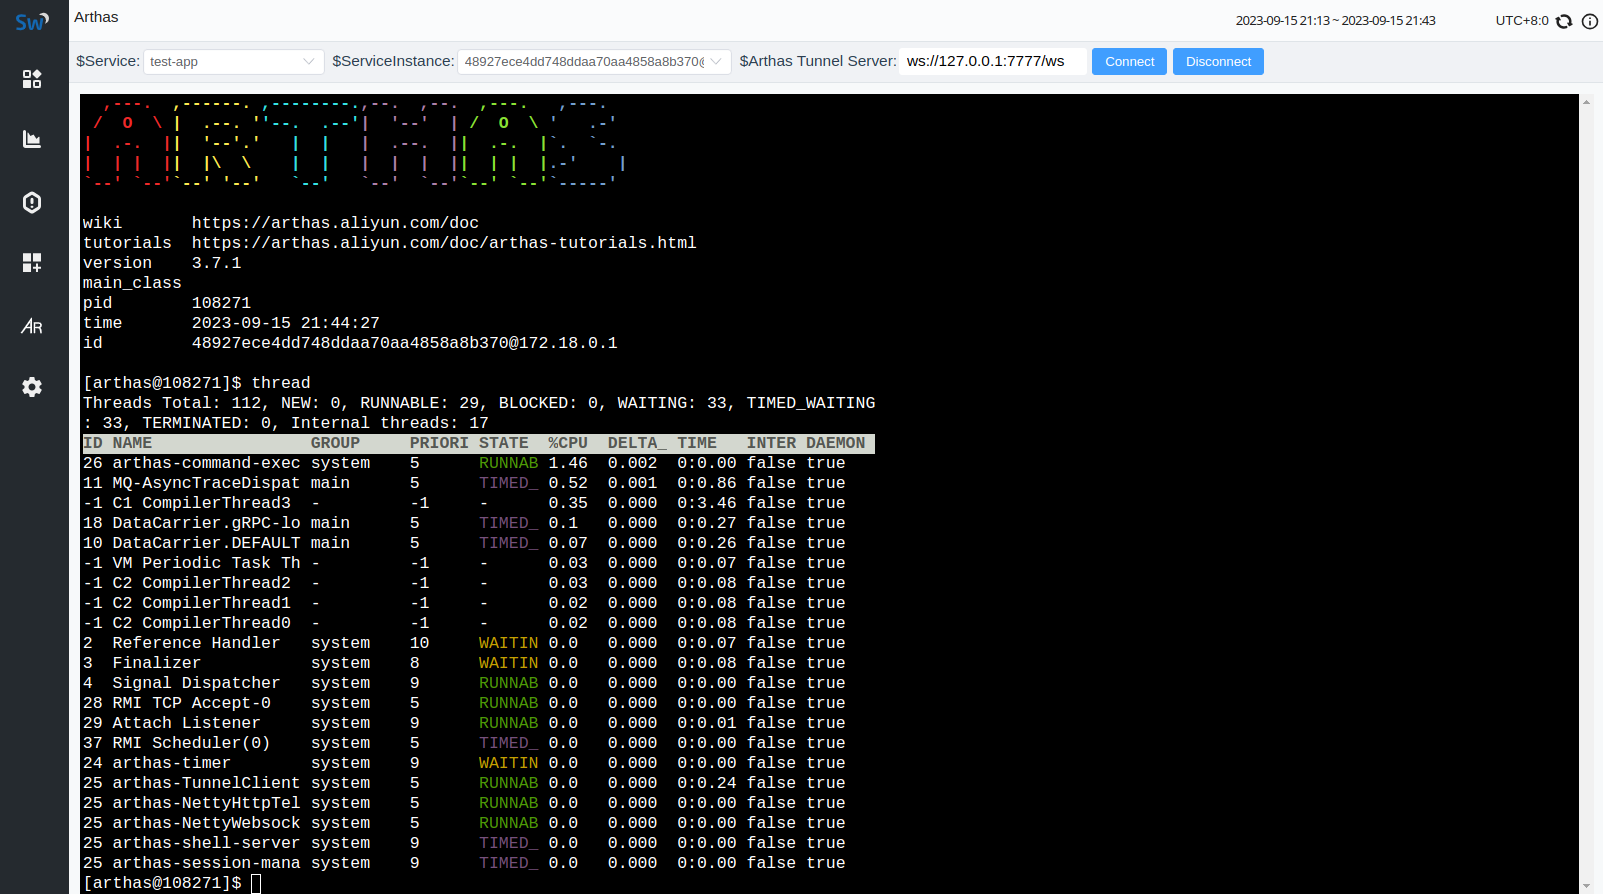Open the date time range picker

tap(1335, 21)
